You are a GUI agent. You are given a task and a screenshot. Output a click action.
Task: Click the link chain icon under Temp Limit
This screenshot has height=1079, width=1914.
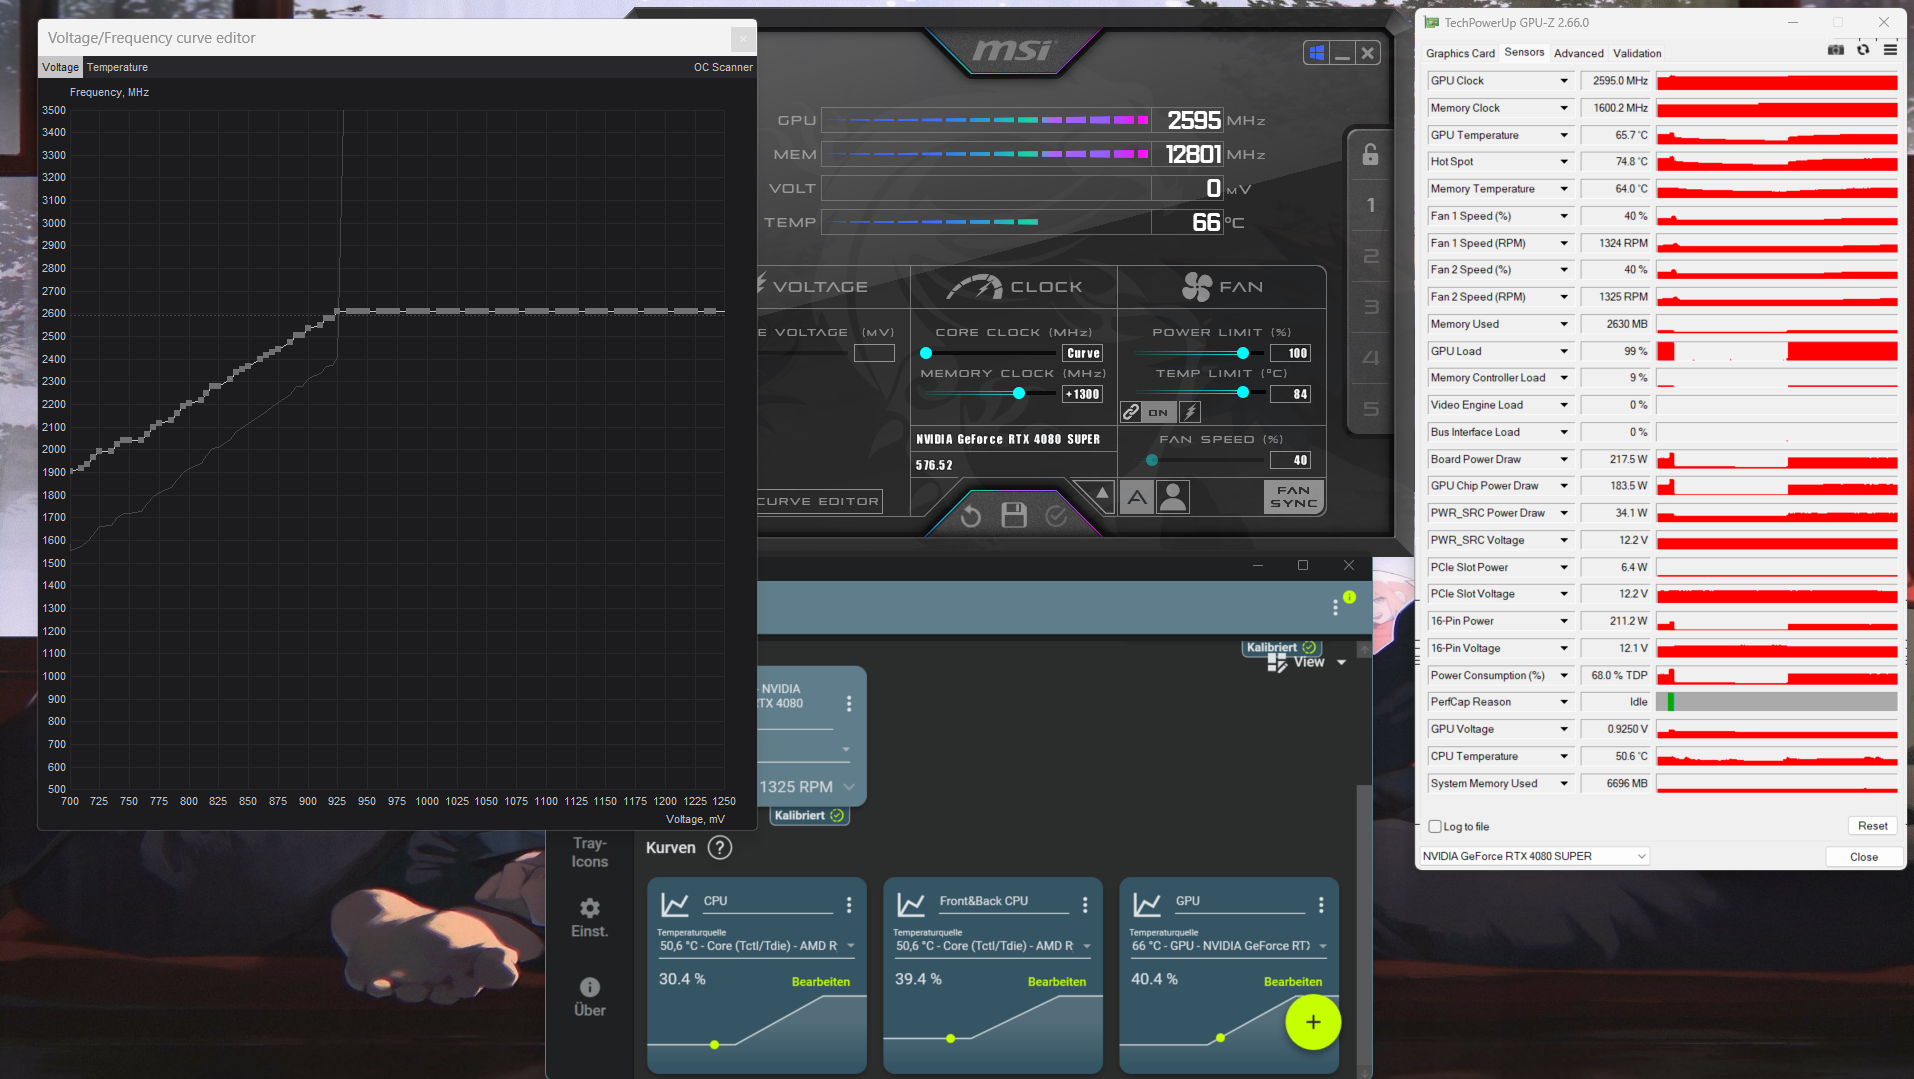[1131, 412]
